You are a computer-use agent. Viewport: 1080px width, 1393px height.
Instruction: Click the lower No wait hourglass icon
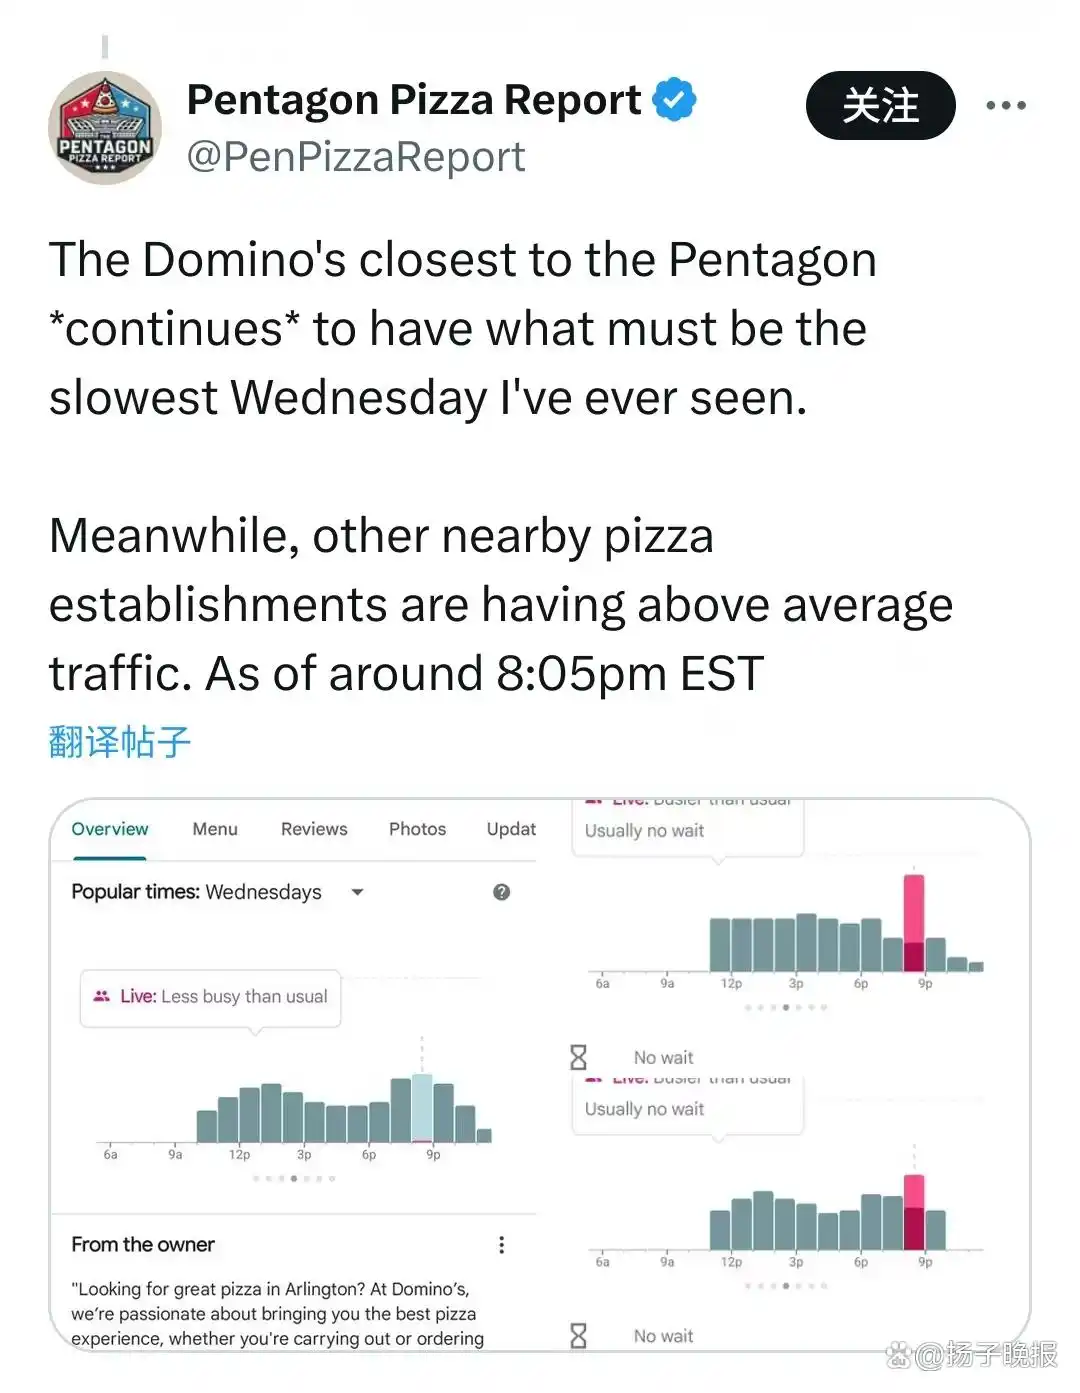(578, 1336)
